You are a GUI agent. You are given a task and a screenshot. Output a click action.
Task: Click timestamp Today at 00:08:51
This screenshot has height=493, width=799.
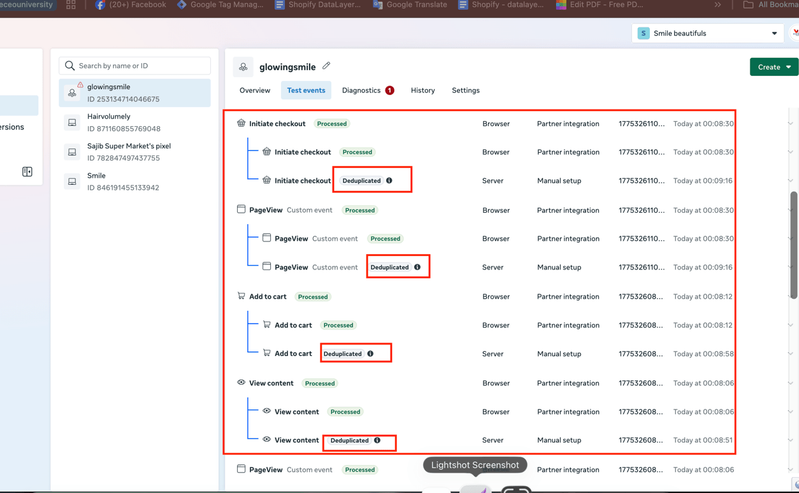click(703, 440)
